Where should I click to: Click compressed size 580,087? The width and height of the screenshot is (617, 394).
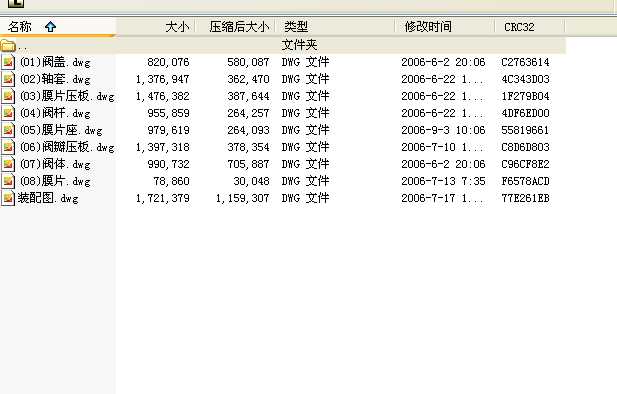[248, 62]
